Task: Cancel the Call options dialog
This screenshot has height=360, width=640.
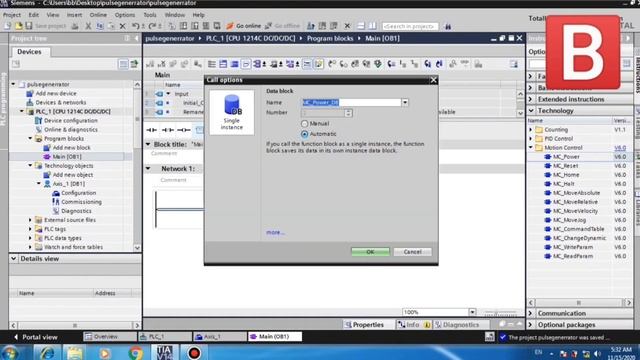Action: pos(412,252)
